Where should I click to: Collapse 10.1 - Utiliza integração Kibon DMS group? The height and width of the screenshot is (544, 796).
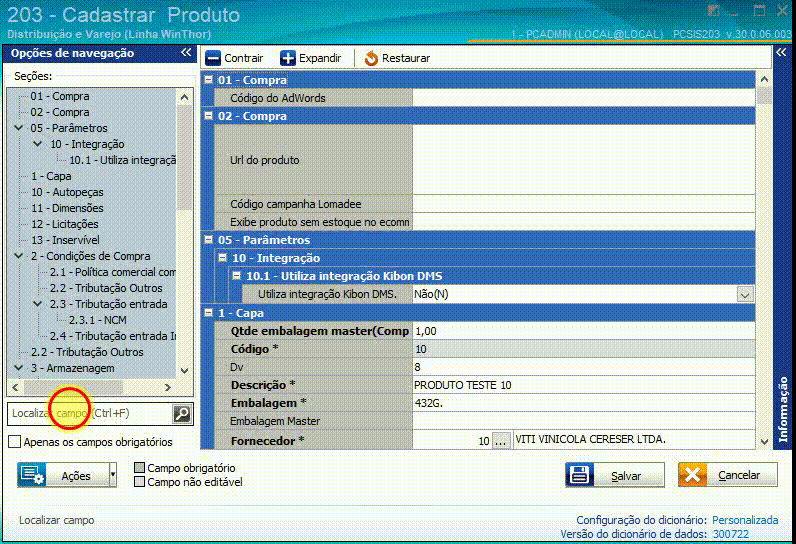pyautogui.click(x=237, y=276)
